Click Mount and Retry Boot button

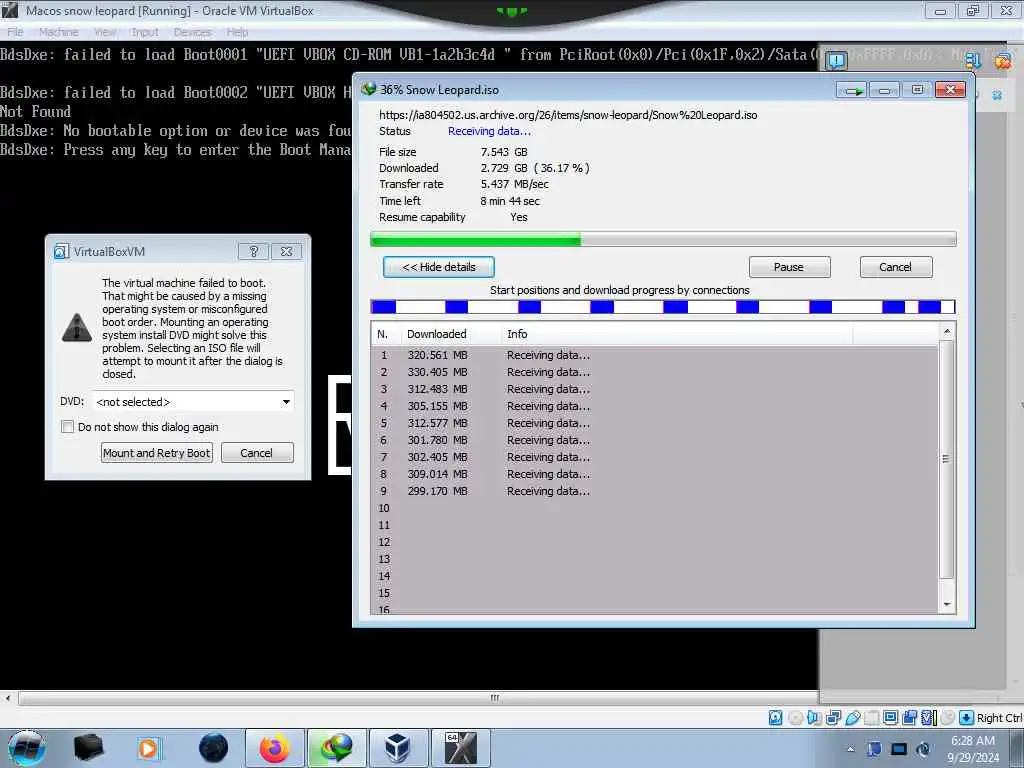pyautogui.click(x=157, y=453)
